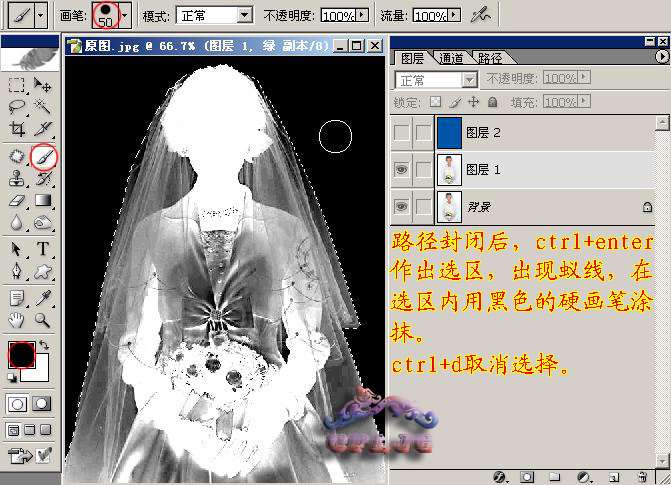Click the foreground black color swatch
Screen dimensions: 671x485
click(x=20, y=352)
